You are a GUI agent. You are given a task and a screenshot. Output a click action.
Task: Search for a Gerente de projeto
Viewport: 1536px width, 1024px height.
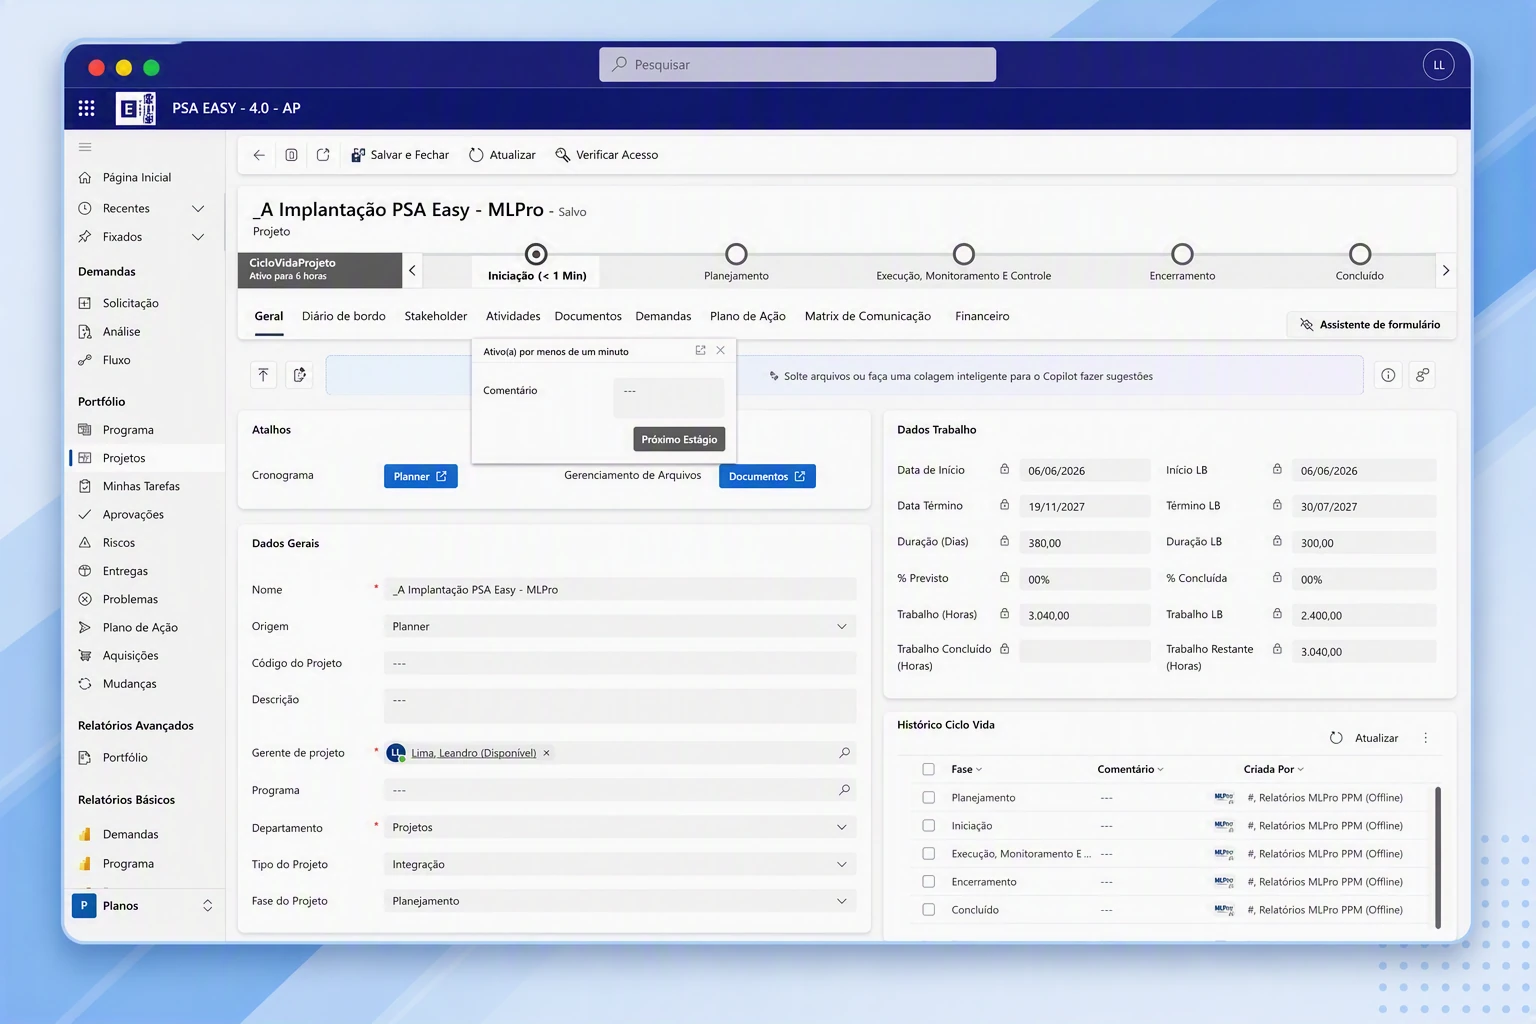pos(844,753)
